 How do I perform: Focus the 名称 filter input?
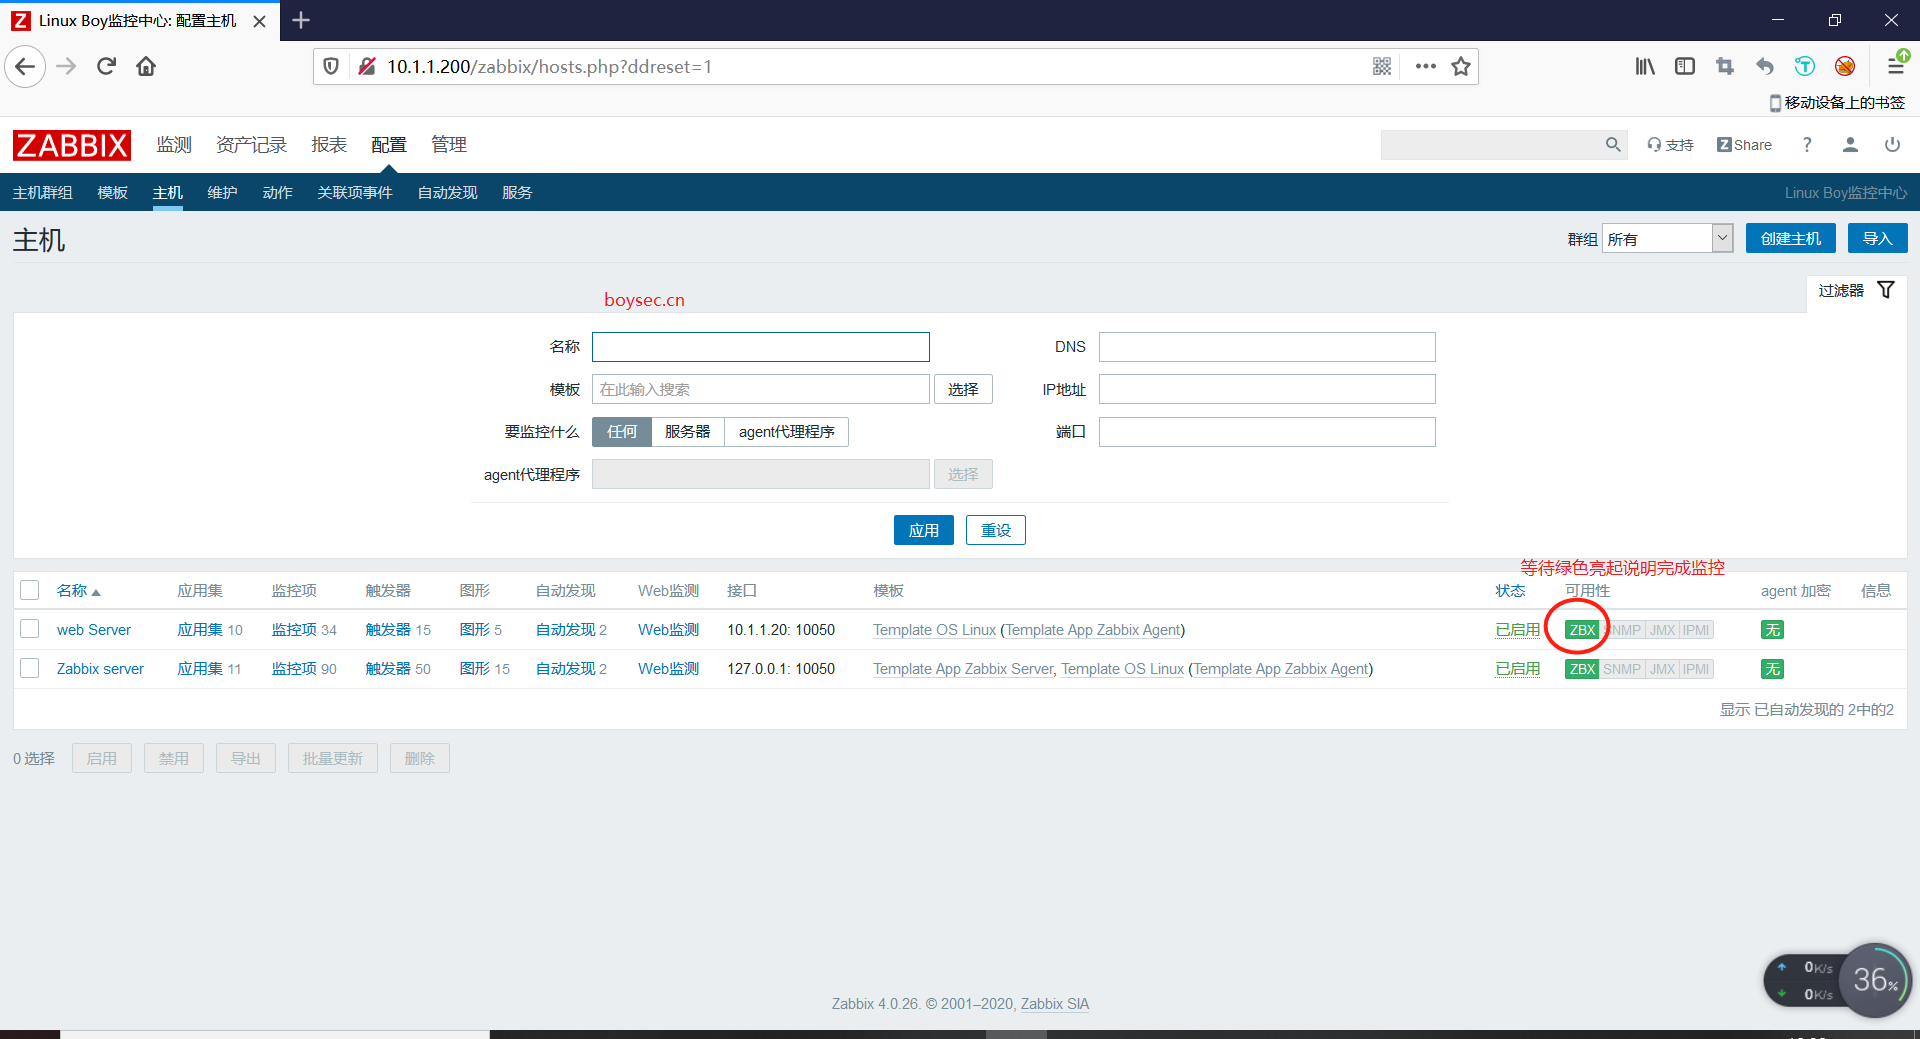[761, 347]
